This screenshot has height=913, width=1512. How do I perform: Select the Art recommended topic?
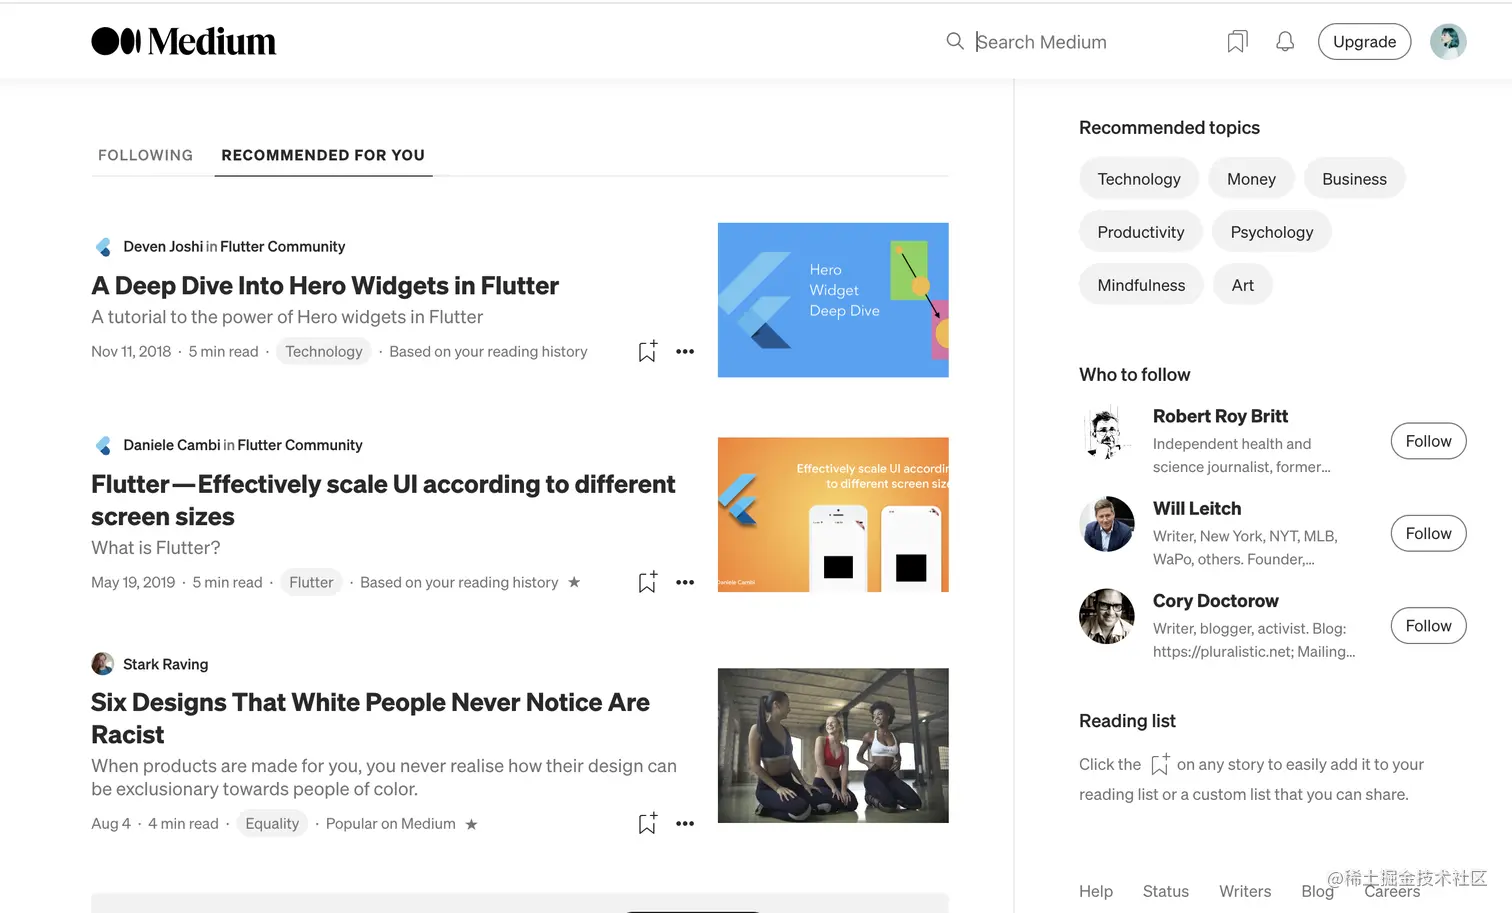click(1243, 285)
